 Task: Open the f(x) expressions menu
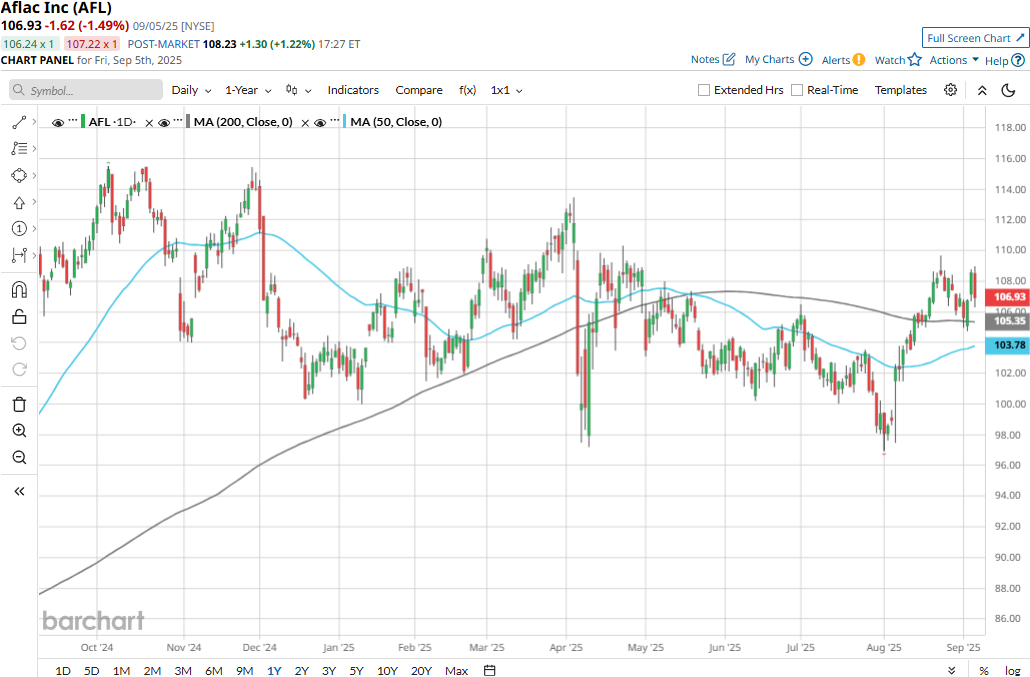click(x=467, y=90)
